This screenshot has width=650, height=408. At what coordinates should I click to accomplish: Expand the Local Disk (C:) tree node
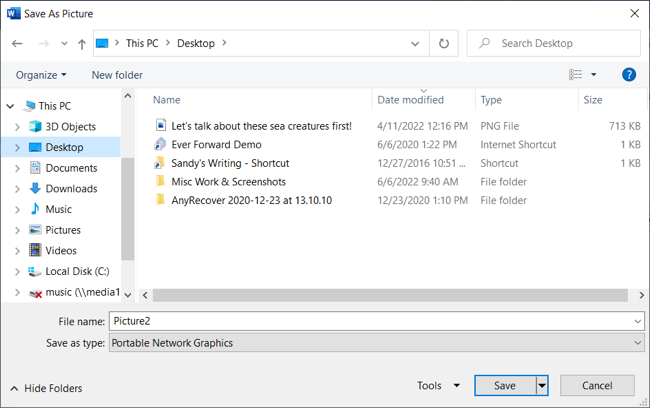[17, 271]
